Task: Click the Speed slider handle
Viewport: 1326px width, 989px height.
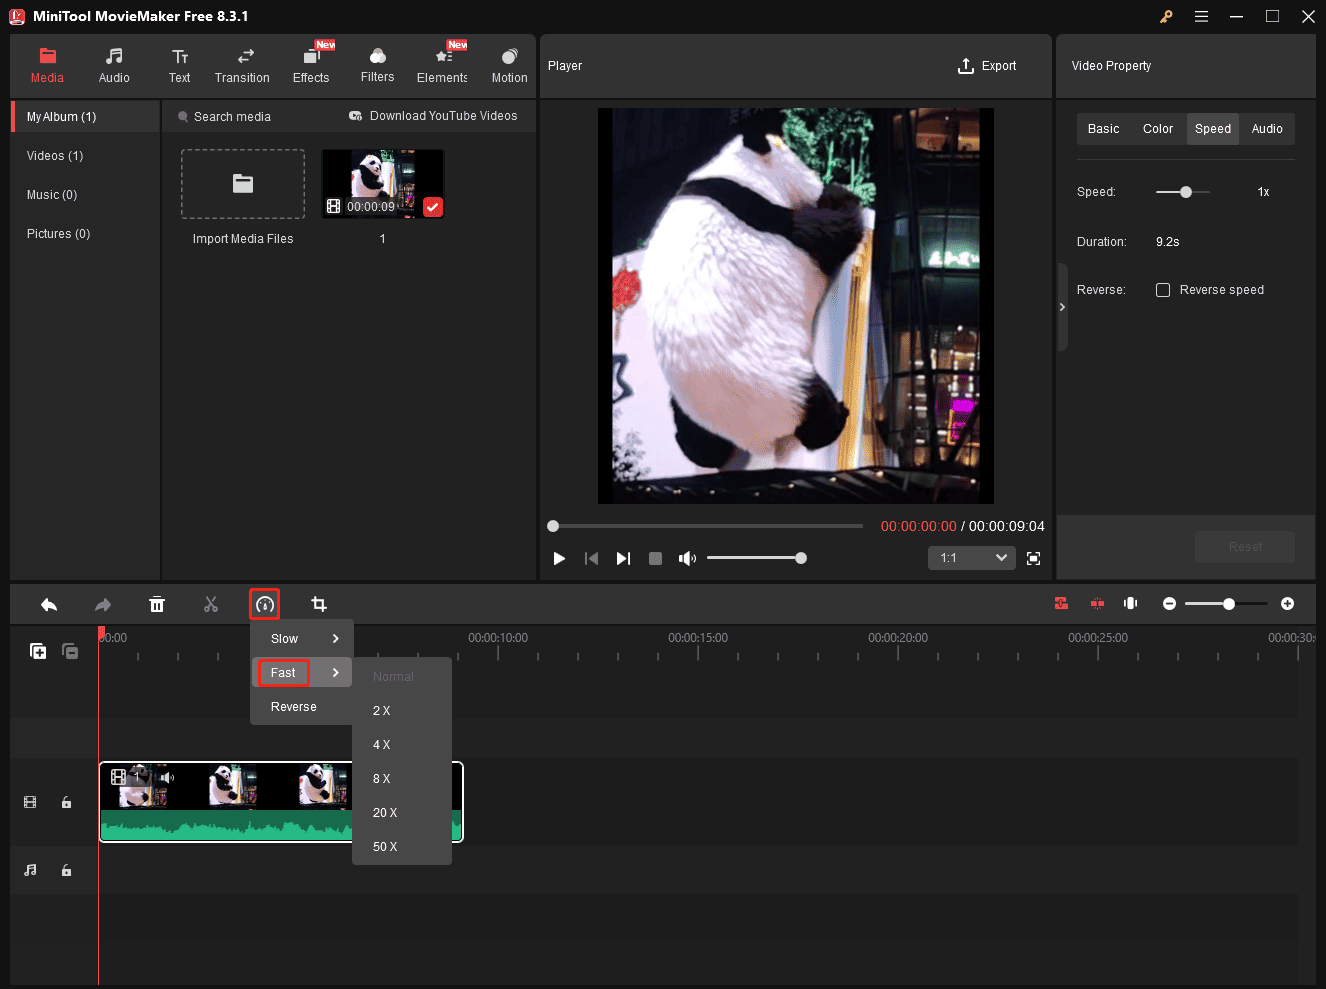Action: (x=1186, y=192)
